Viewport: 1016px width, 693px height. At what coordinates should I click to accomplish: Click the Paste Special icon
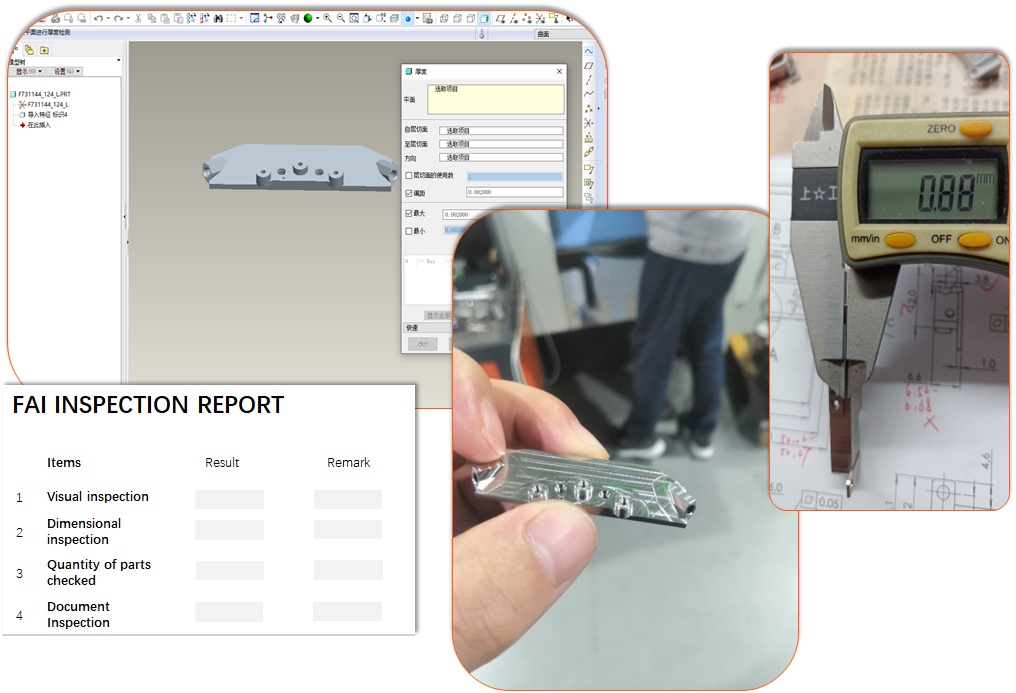click(178, 18)
